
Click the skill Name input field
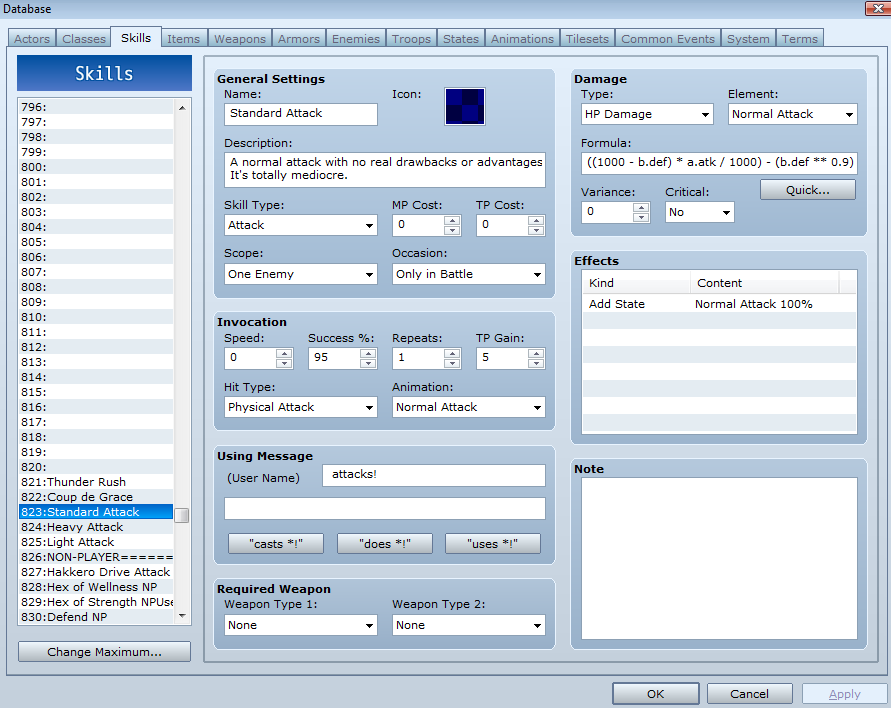point(301,114)
